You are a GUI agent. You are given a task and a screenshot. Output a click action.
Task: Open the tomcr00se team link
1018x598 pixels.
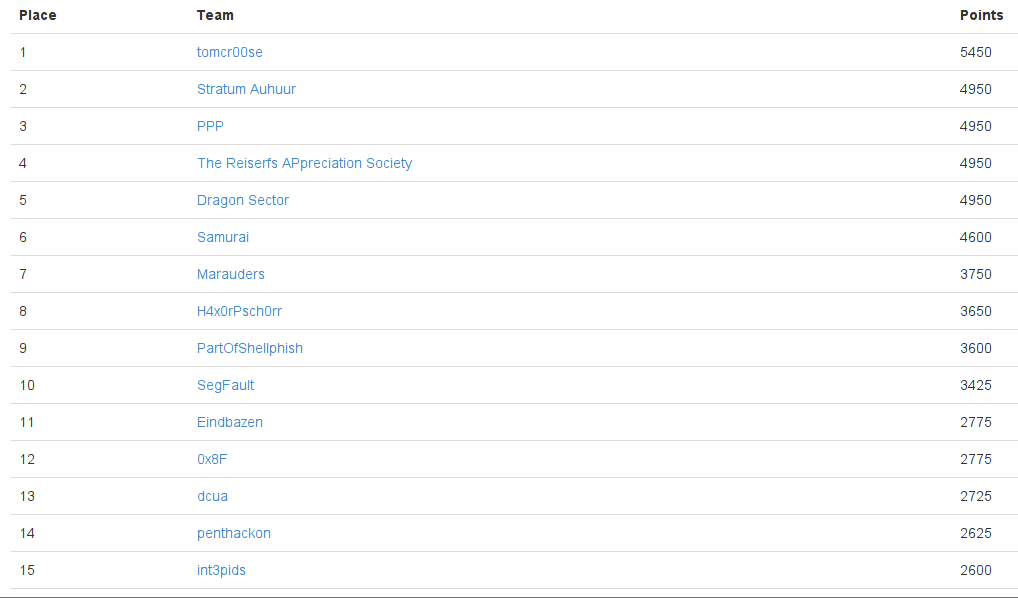230,52
